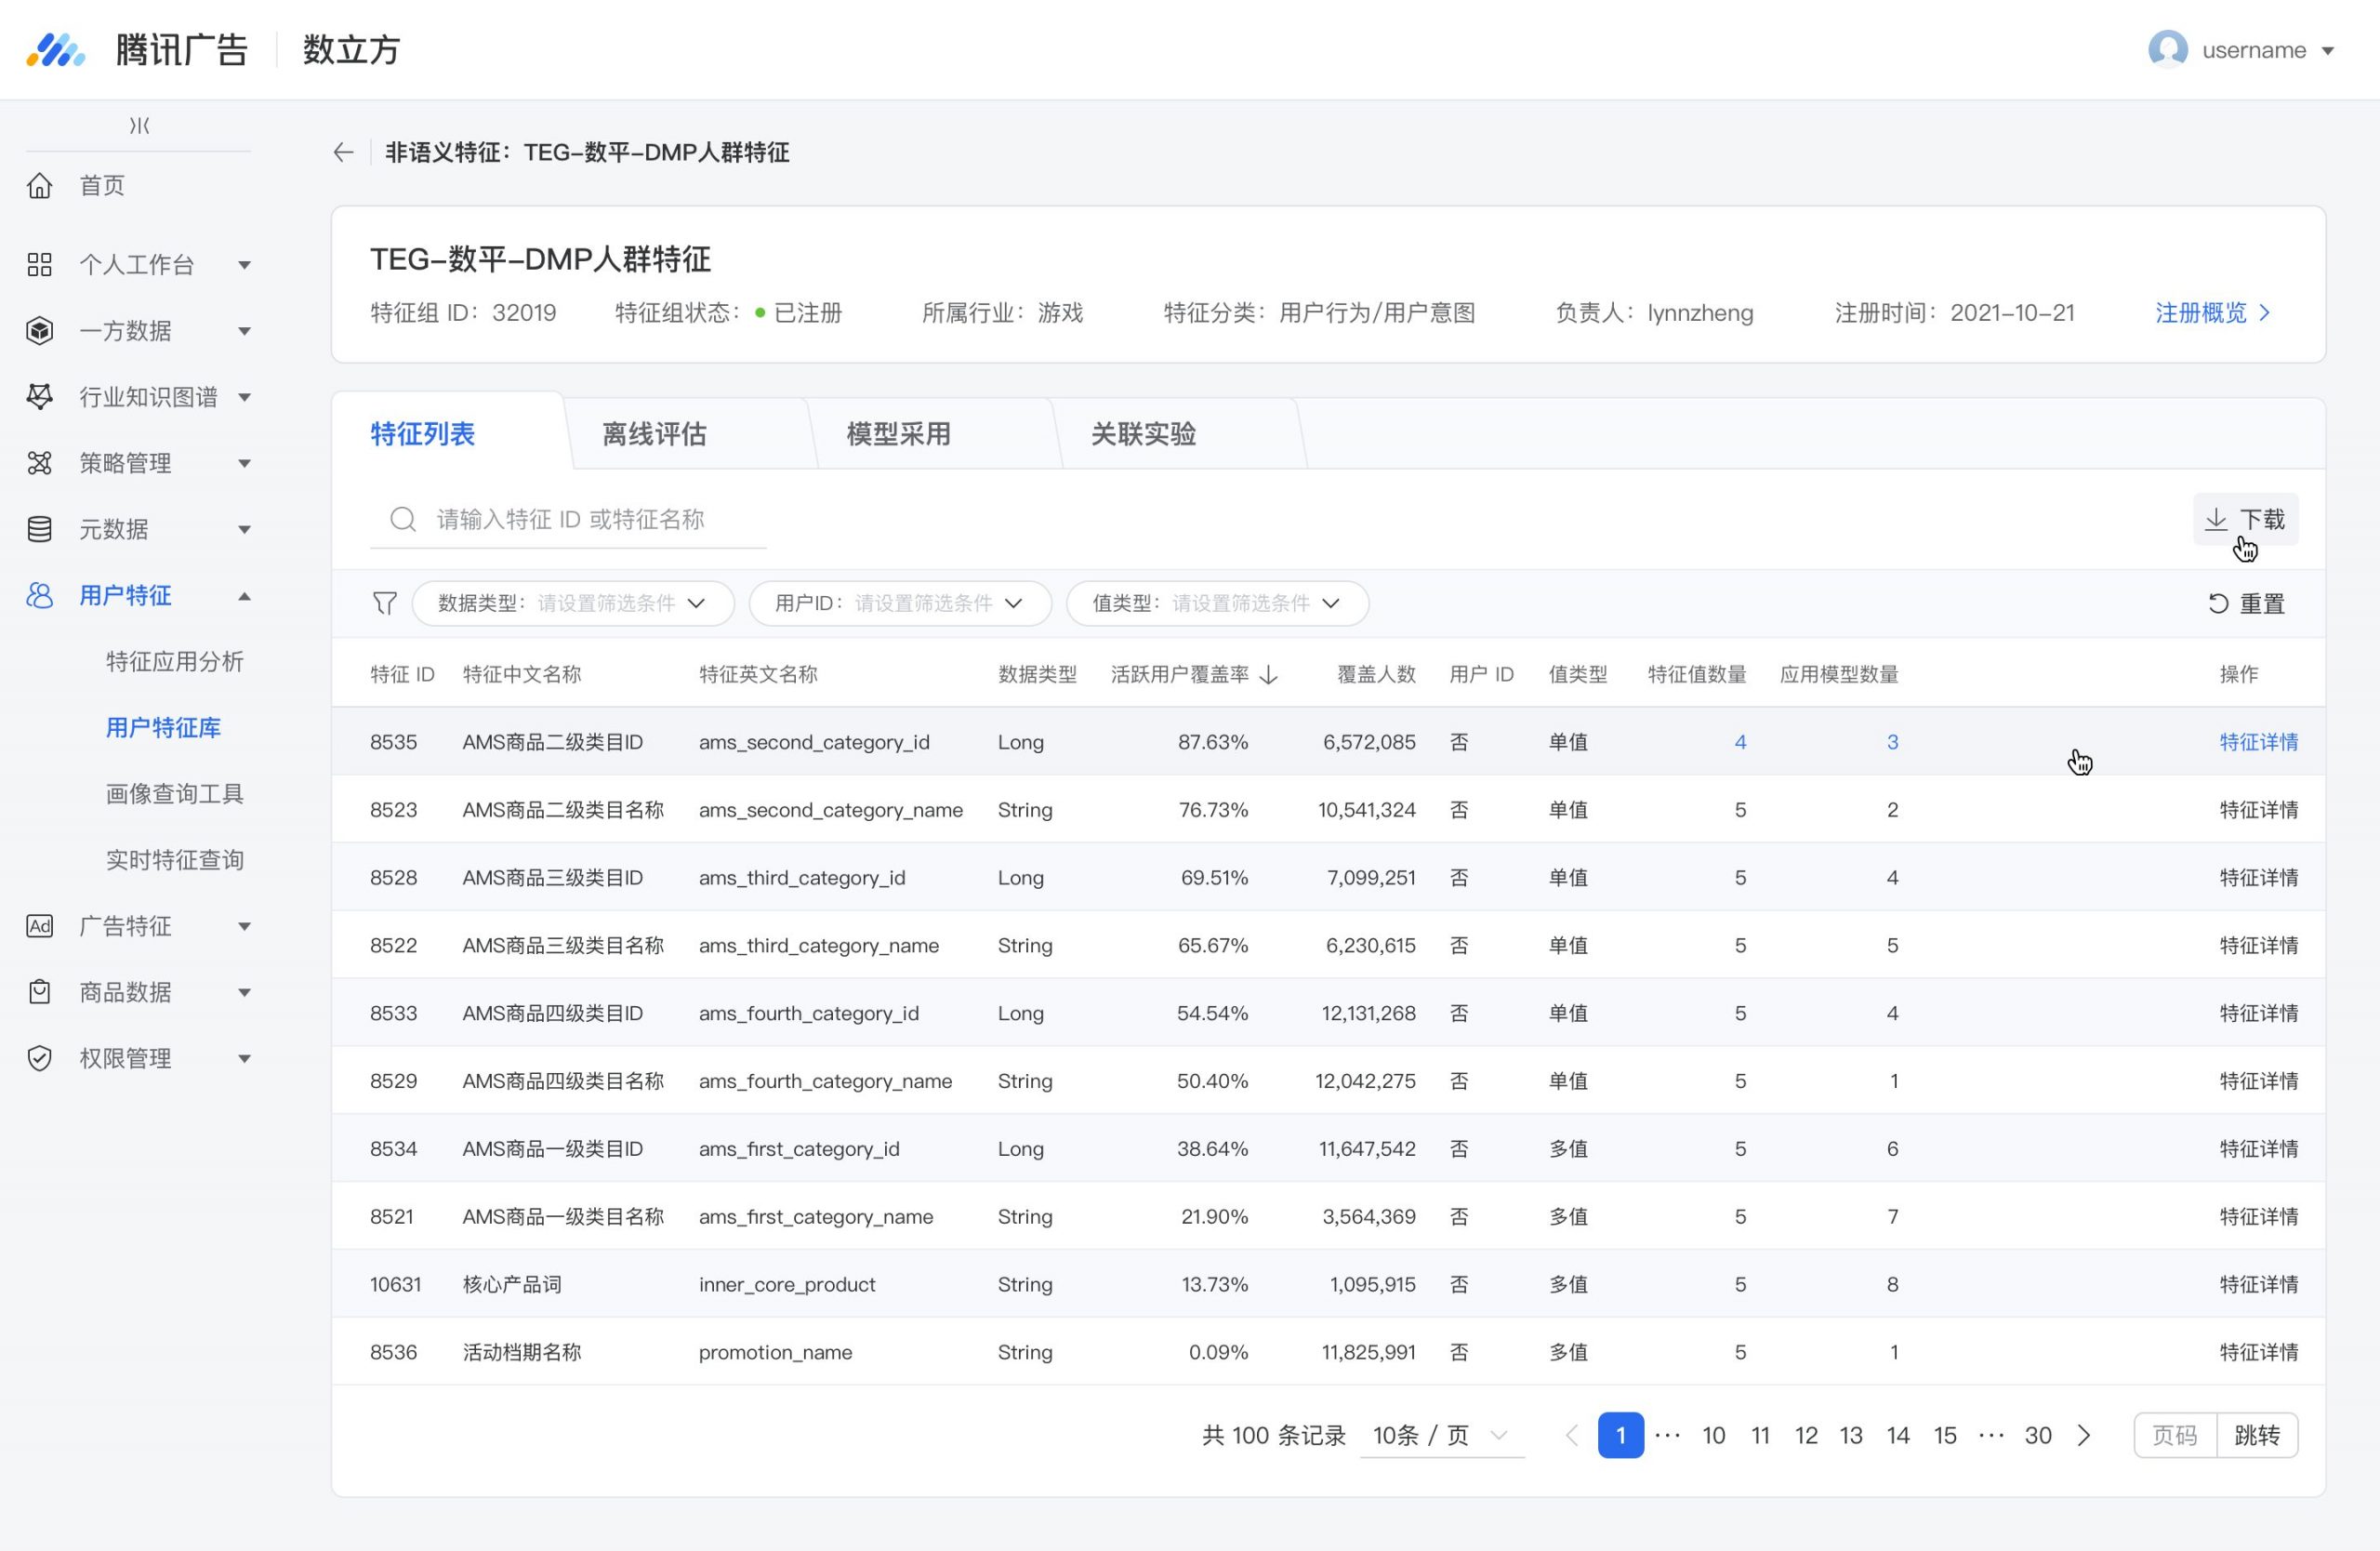
Task: Select 用户特征库 in the sidebar
Action: point(163,728)
